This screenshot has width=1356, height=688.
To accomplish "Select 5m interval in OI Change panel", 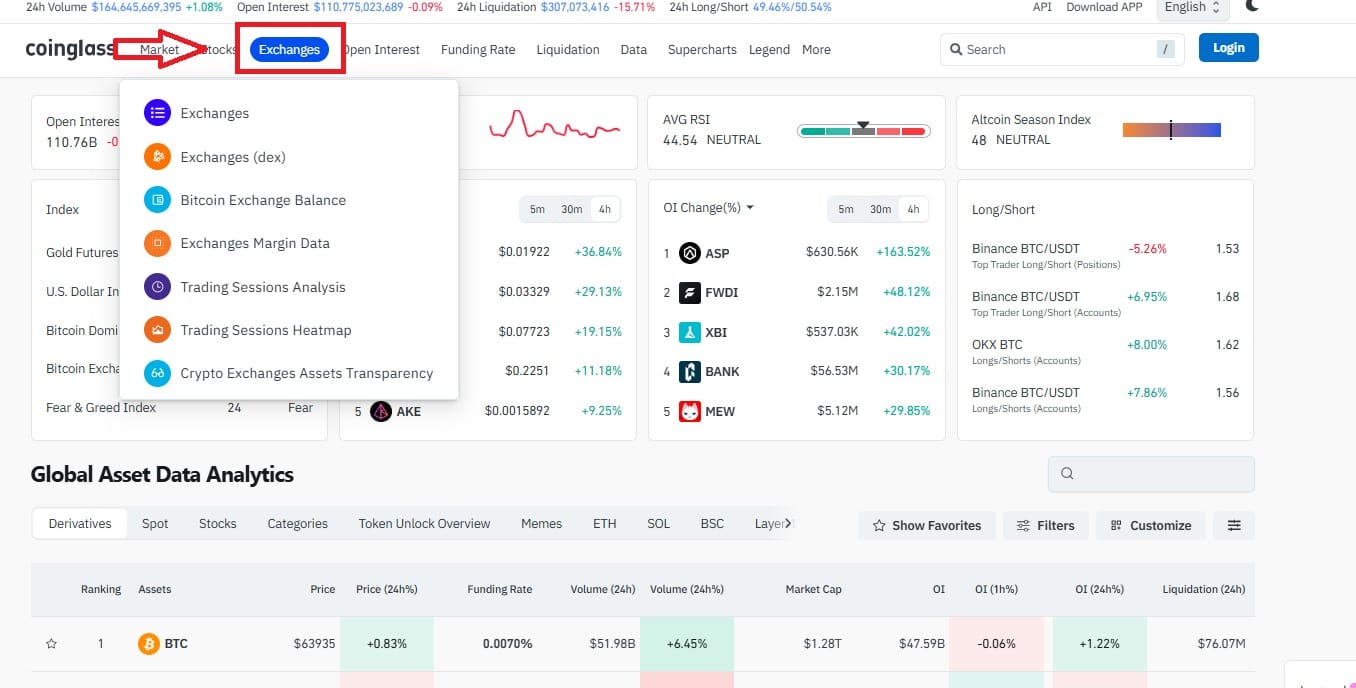I will [846, 209].
